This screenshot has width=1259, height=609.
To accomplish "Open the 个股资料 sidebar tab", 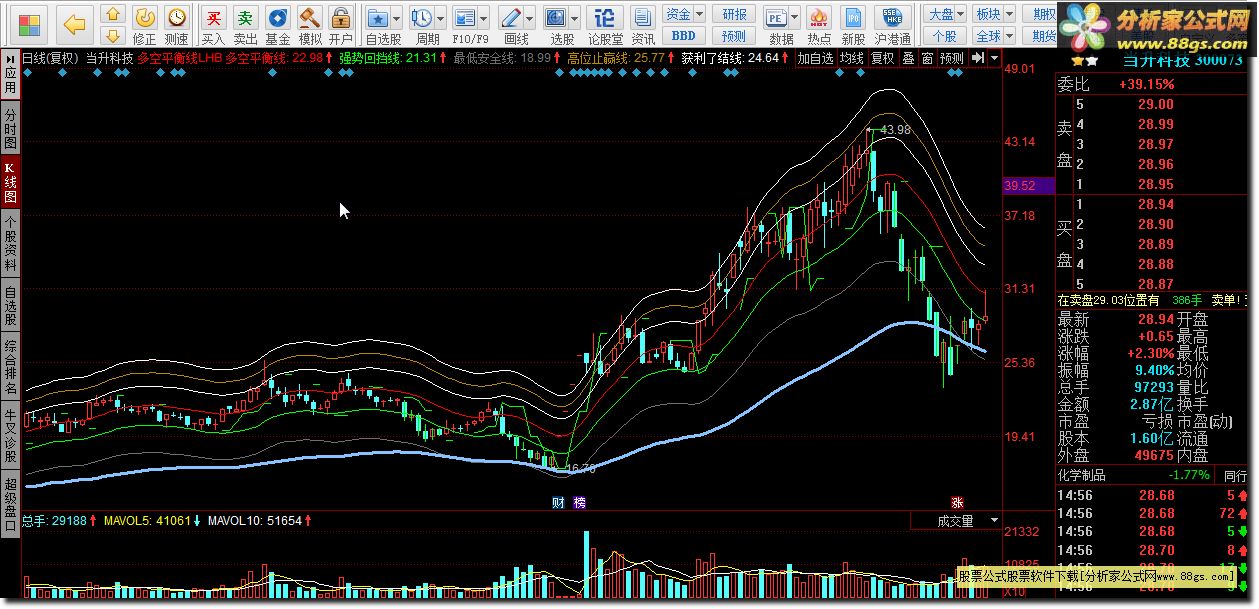I will [x=10, y=243].
